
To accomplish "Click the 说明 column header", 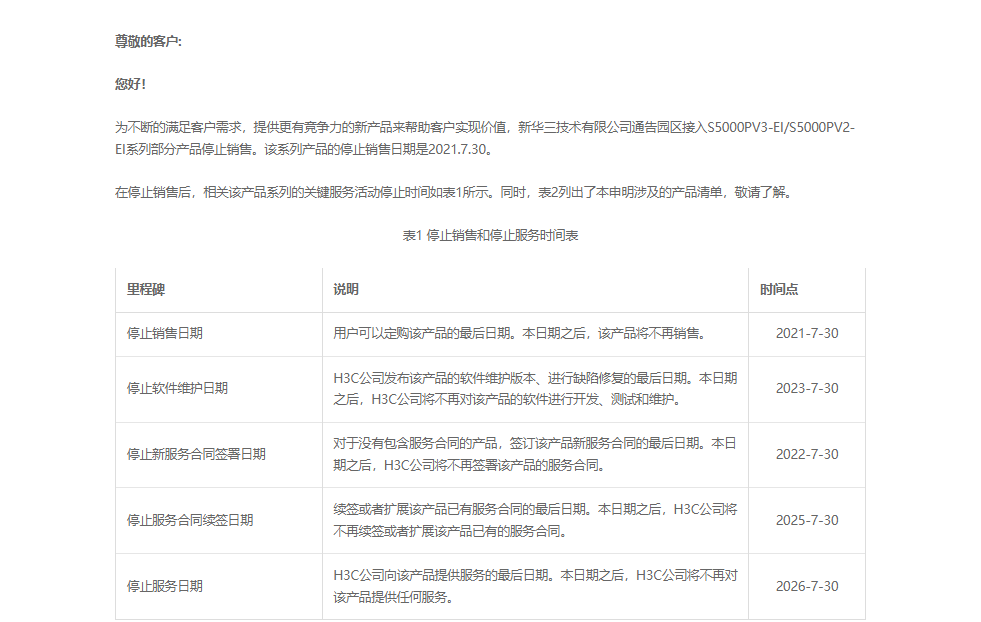I will click(x=346, y=289).
